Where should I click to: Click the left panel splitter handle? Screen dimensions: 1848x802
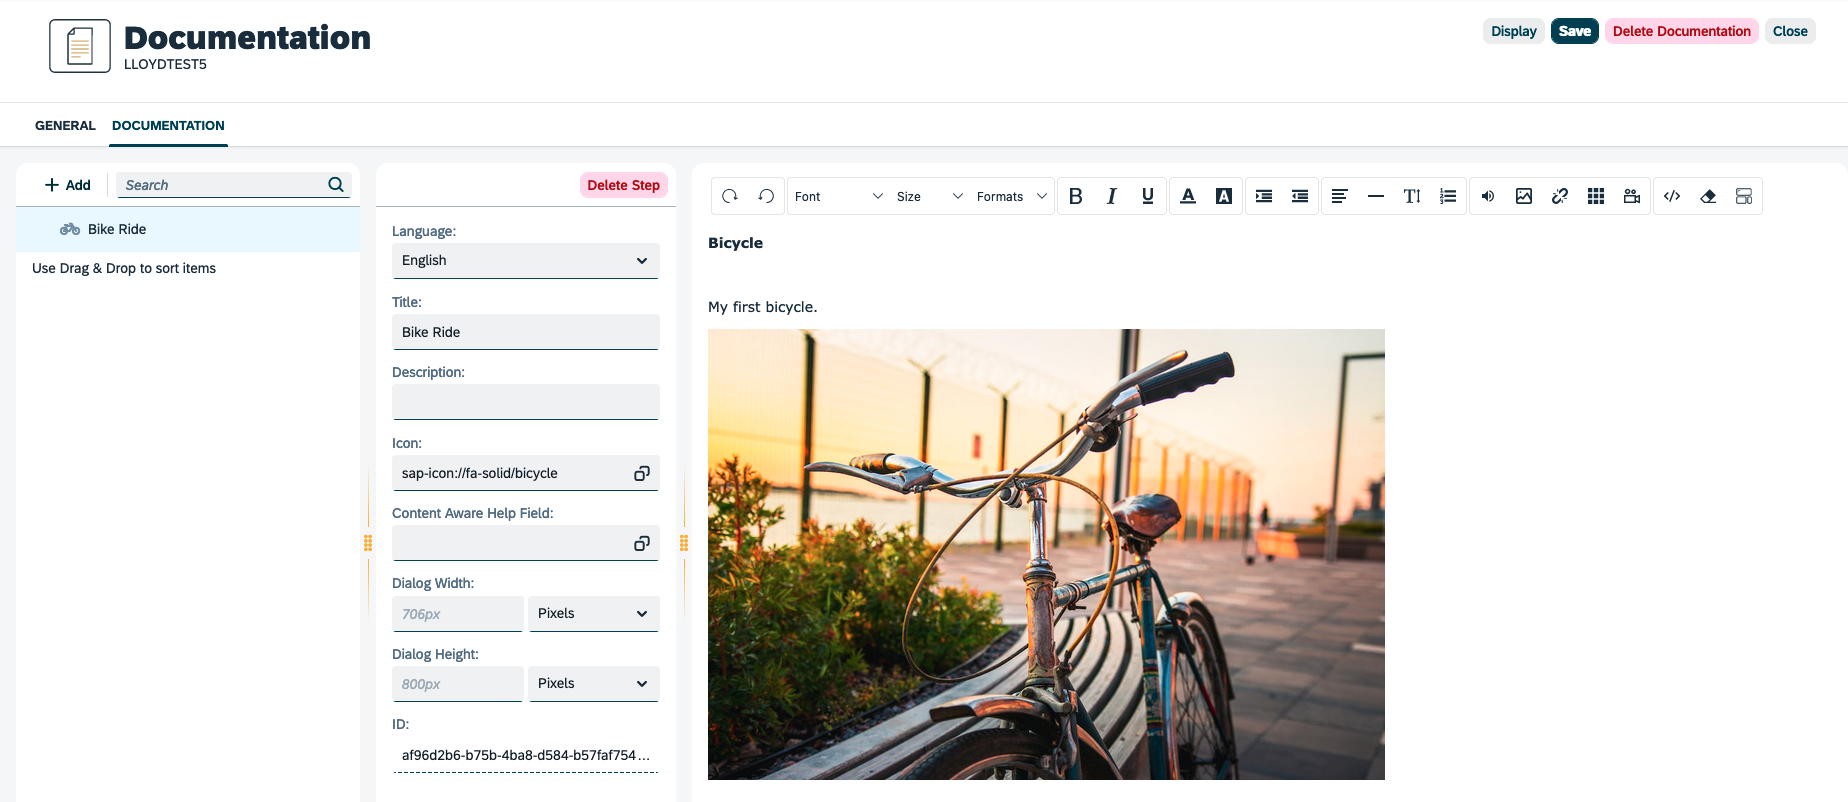click(x=368, y=543)
